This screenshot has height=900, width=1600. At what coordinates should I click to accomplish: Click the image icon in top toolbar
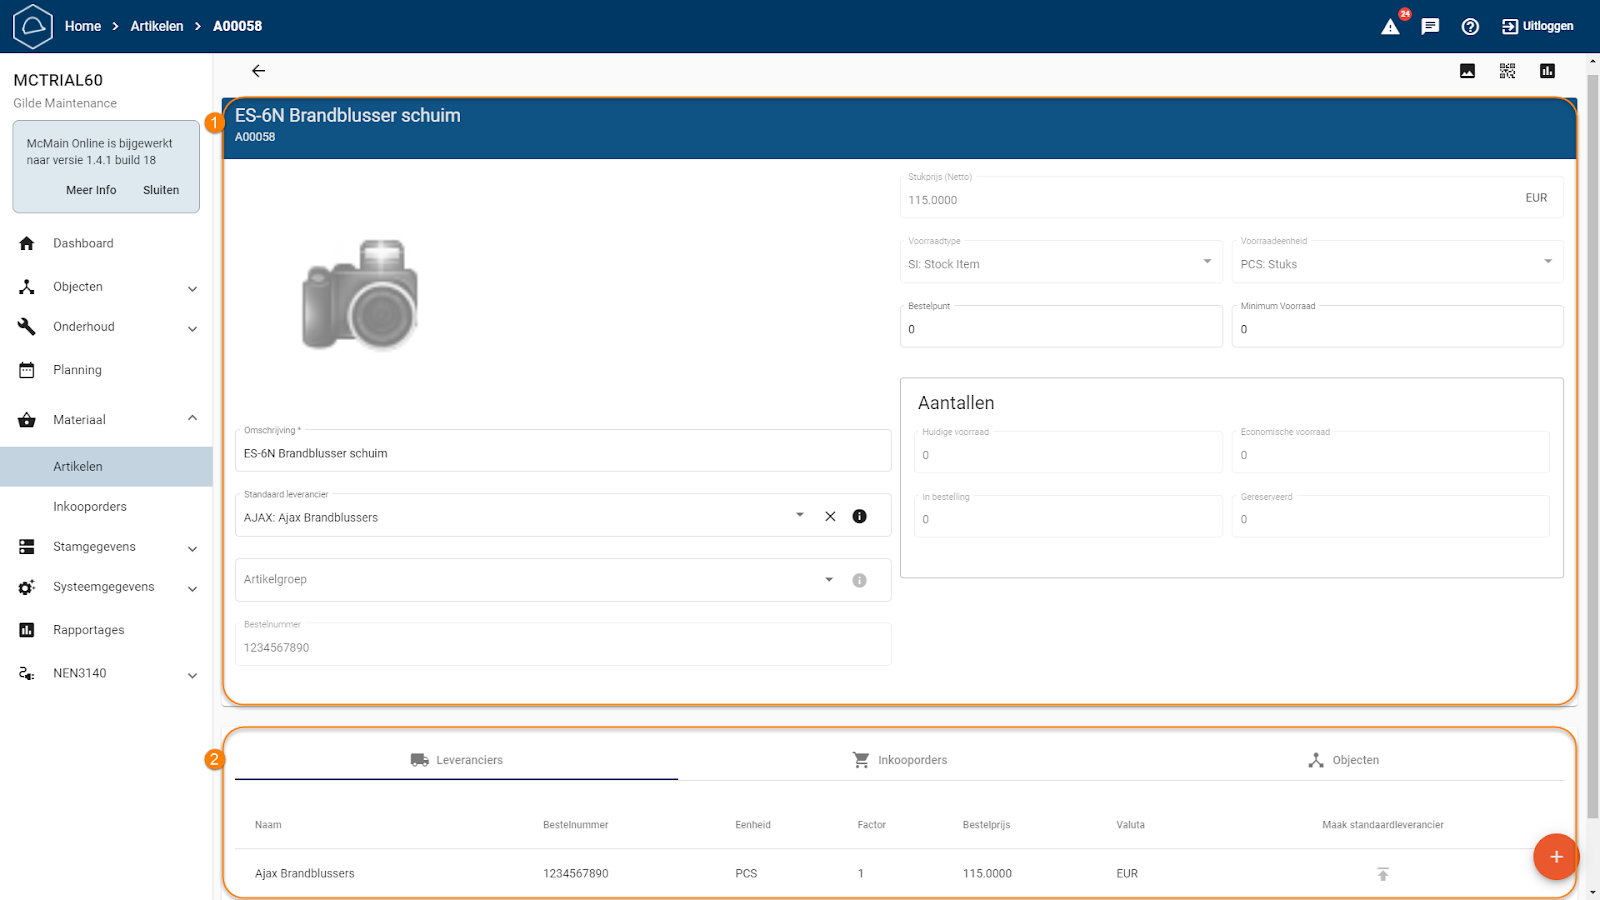tap(1467, 71)
